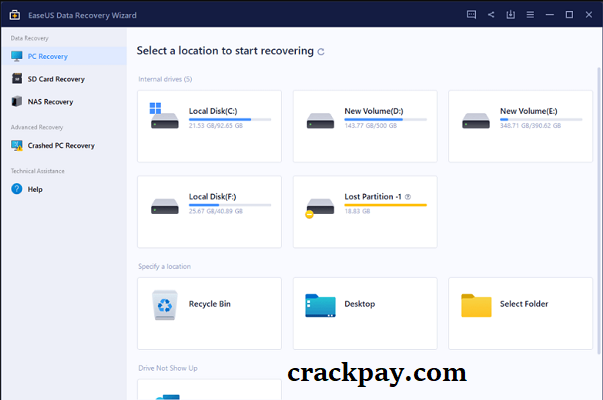603x400 pixels.
Task: Click the 'Specify a location' heading
Action: click(x=164, y=266)
